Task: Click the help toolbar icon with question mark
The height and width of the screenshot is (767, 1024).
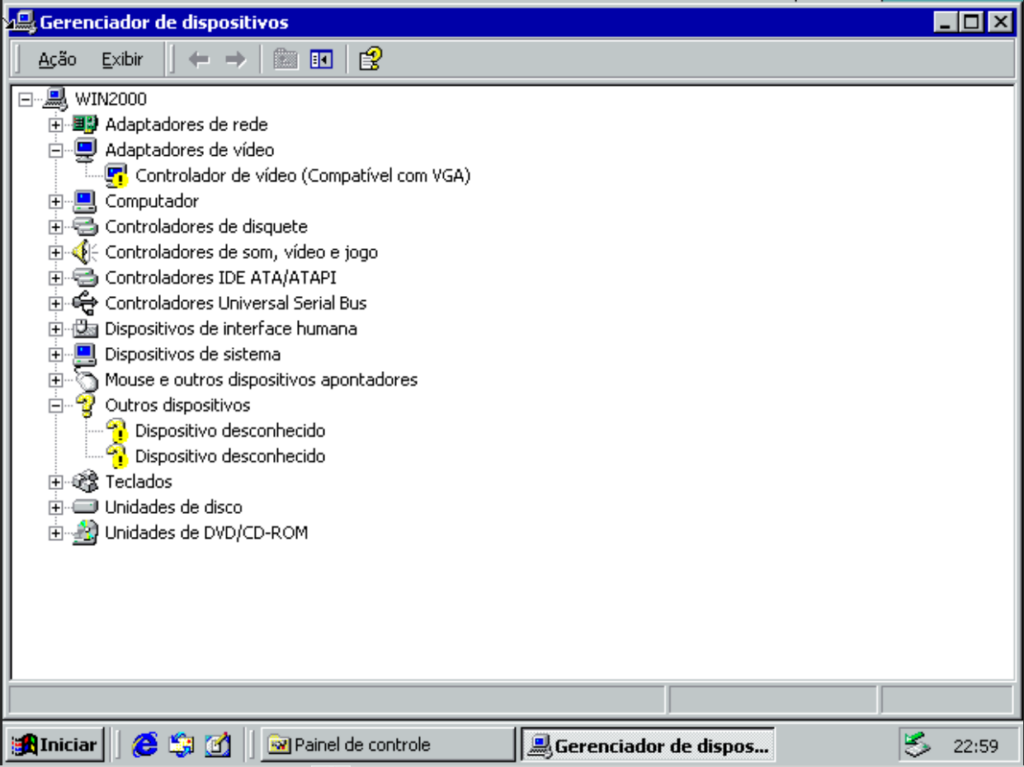Action: pos(370,60)
